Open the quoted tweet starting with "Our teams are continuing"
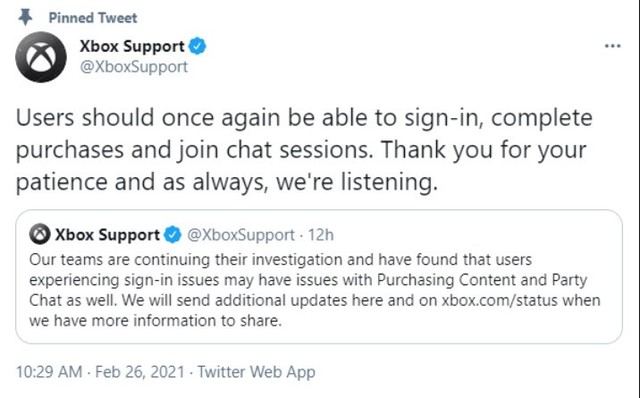 pos(319,276)
